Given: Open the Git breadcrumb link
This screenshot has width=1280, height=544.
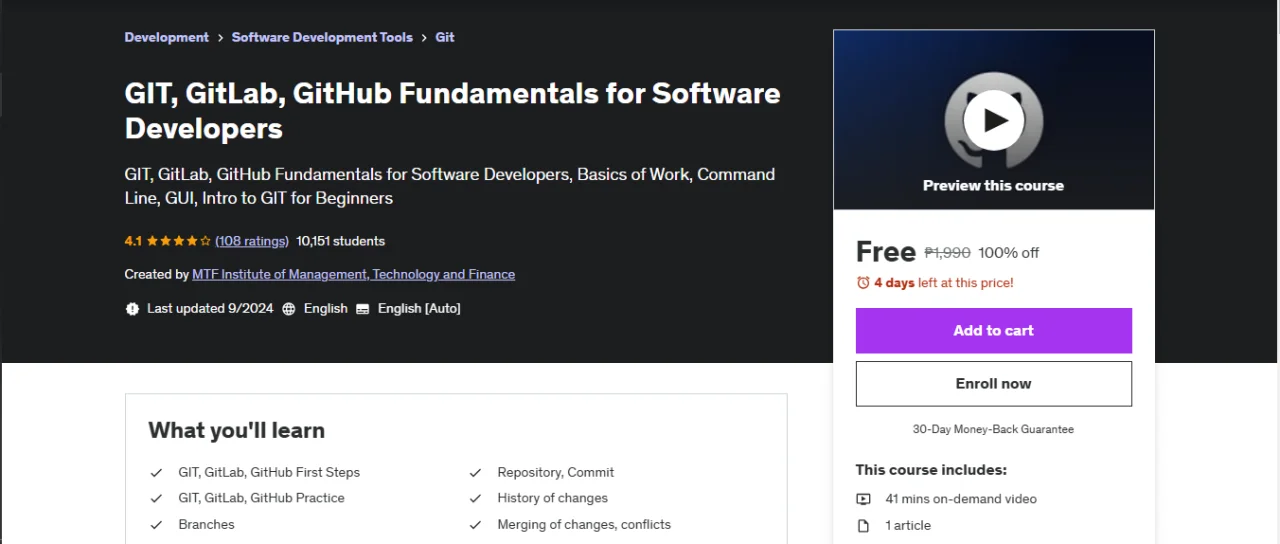Looking at the screenshot, I should pyautogui.click(x=445, y=37).
